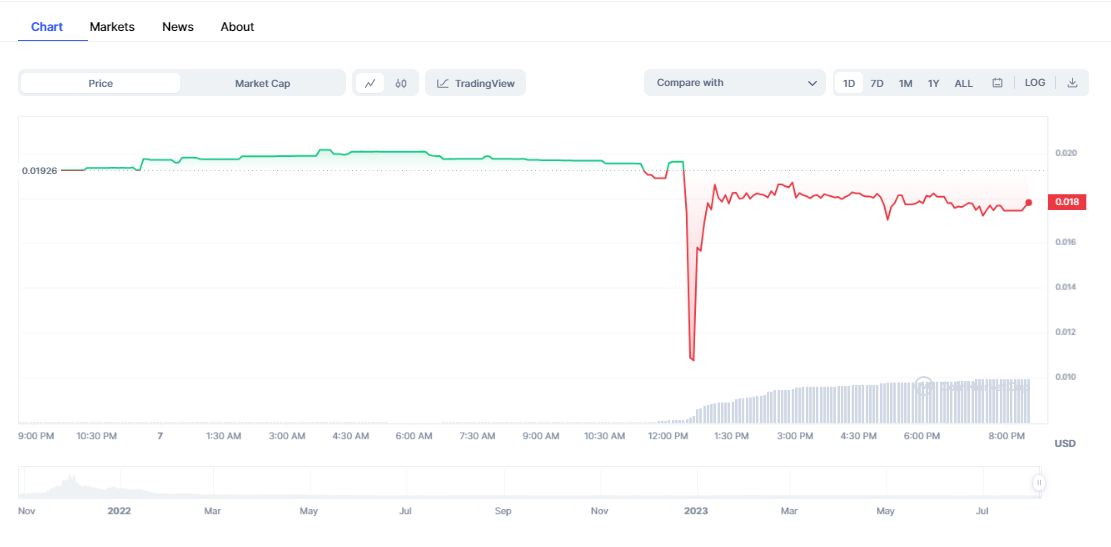Image resolution: width=1111 pixels, height=547 pixels.
Task: Click the watermark logo on the chart
Action: point(924,386)
